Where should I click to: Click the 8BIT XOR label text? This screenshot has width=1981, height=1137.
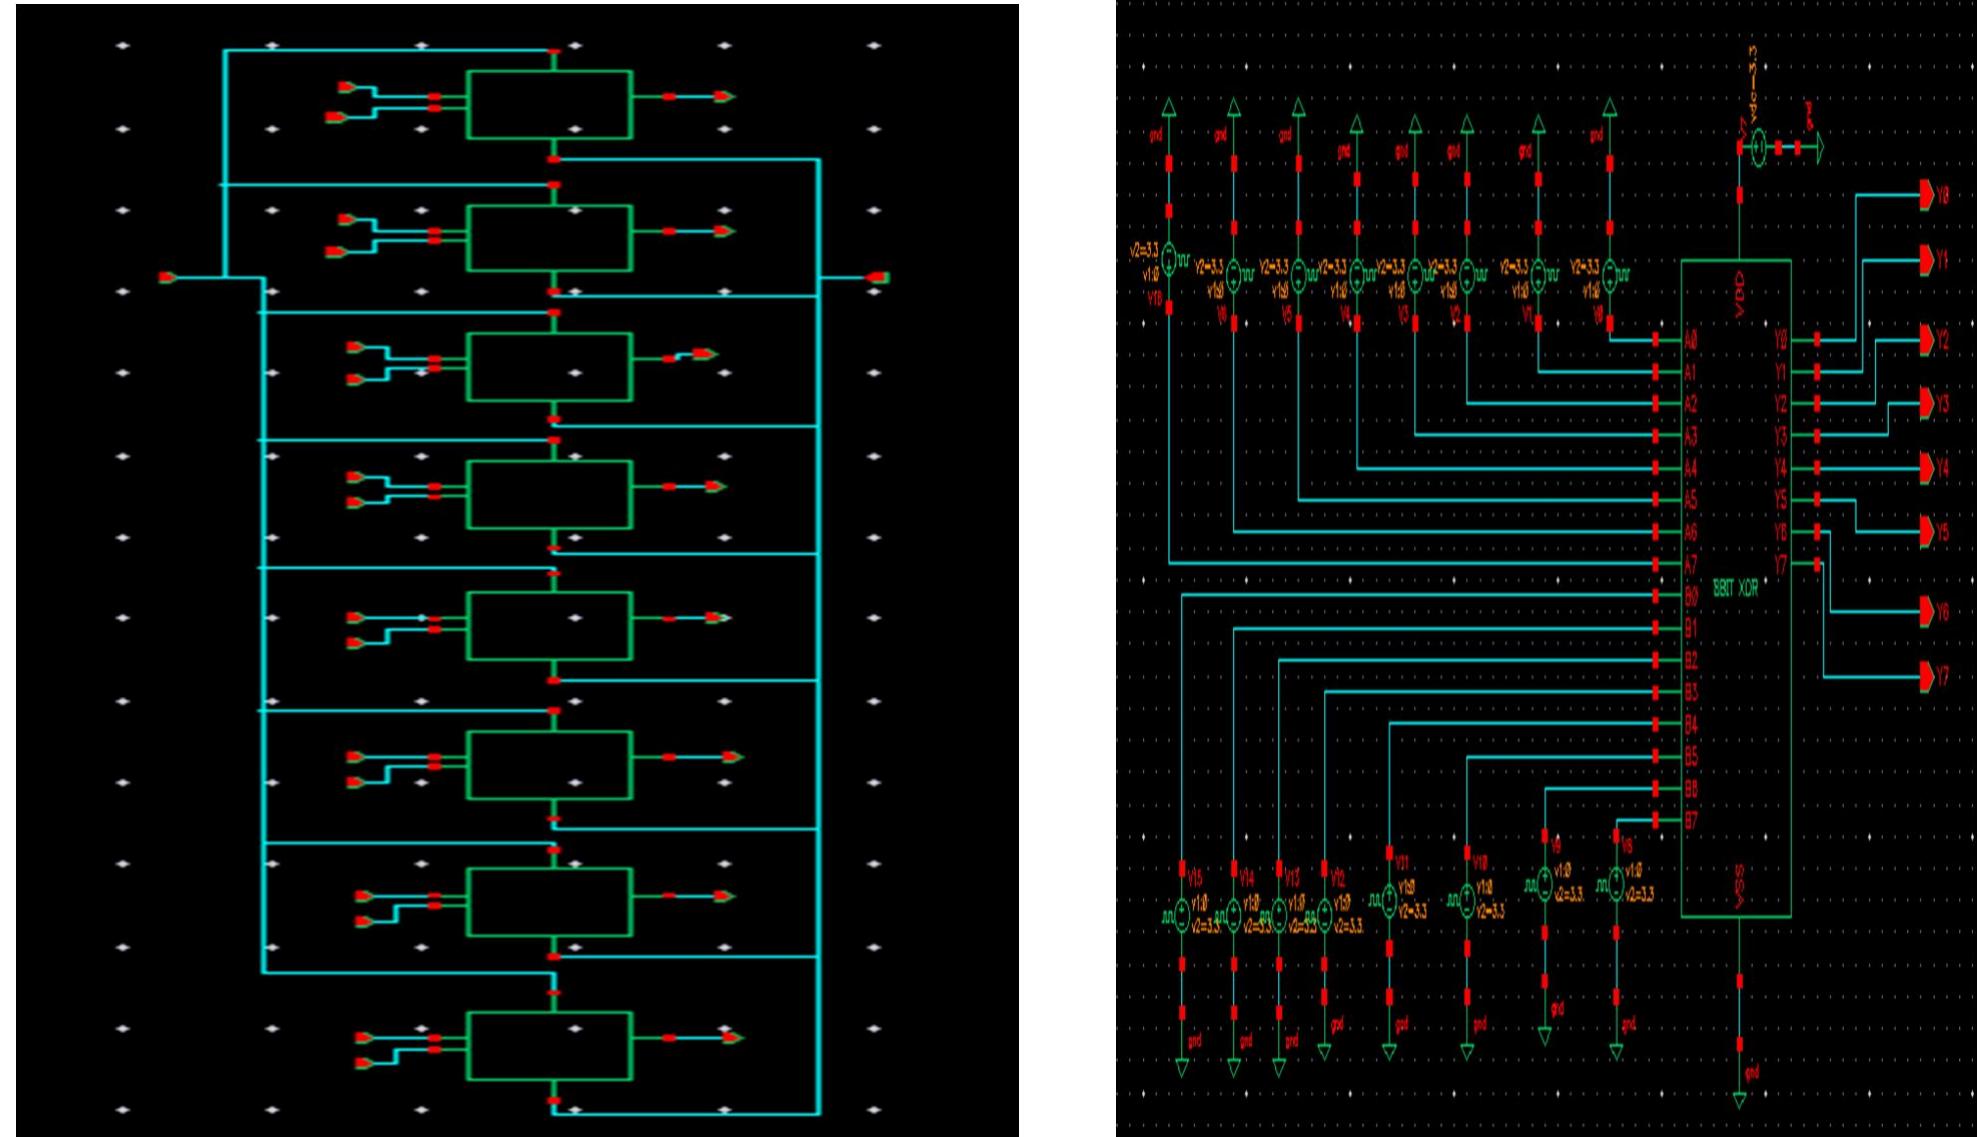point(1735,587)
